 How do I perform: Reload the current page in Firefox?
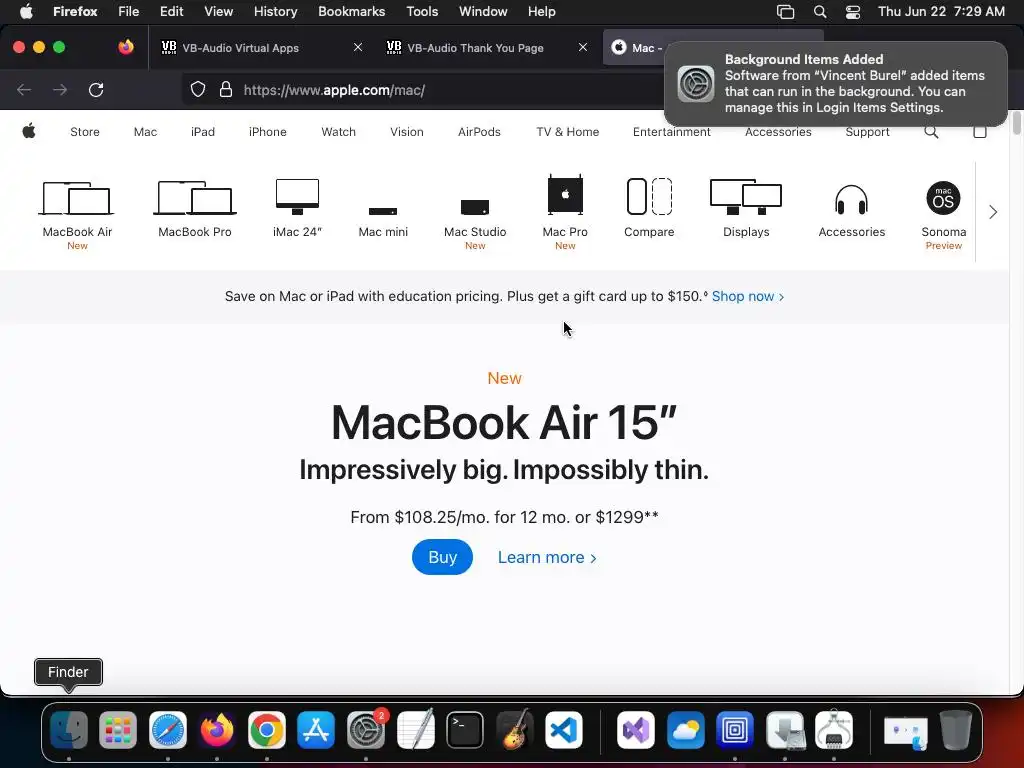96,89
